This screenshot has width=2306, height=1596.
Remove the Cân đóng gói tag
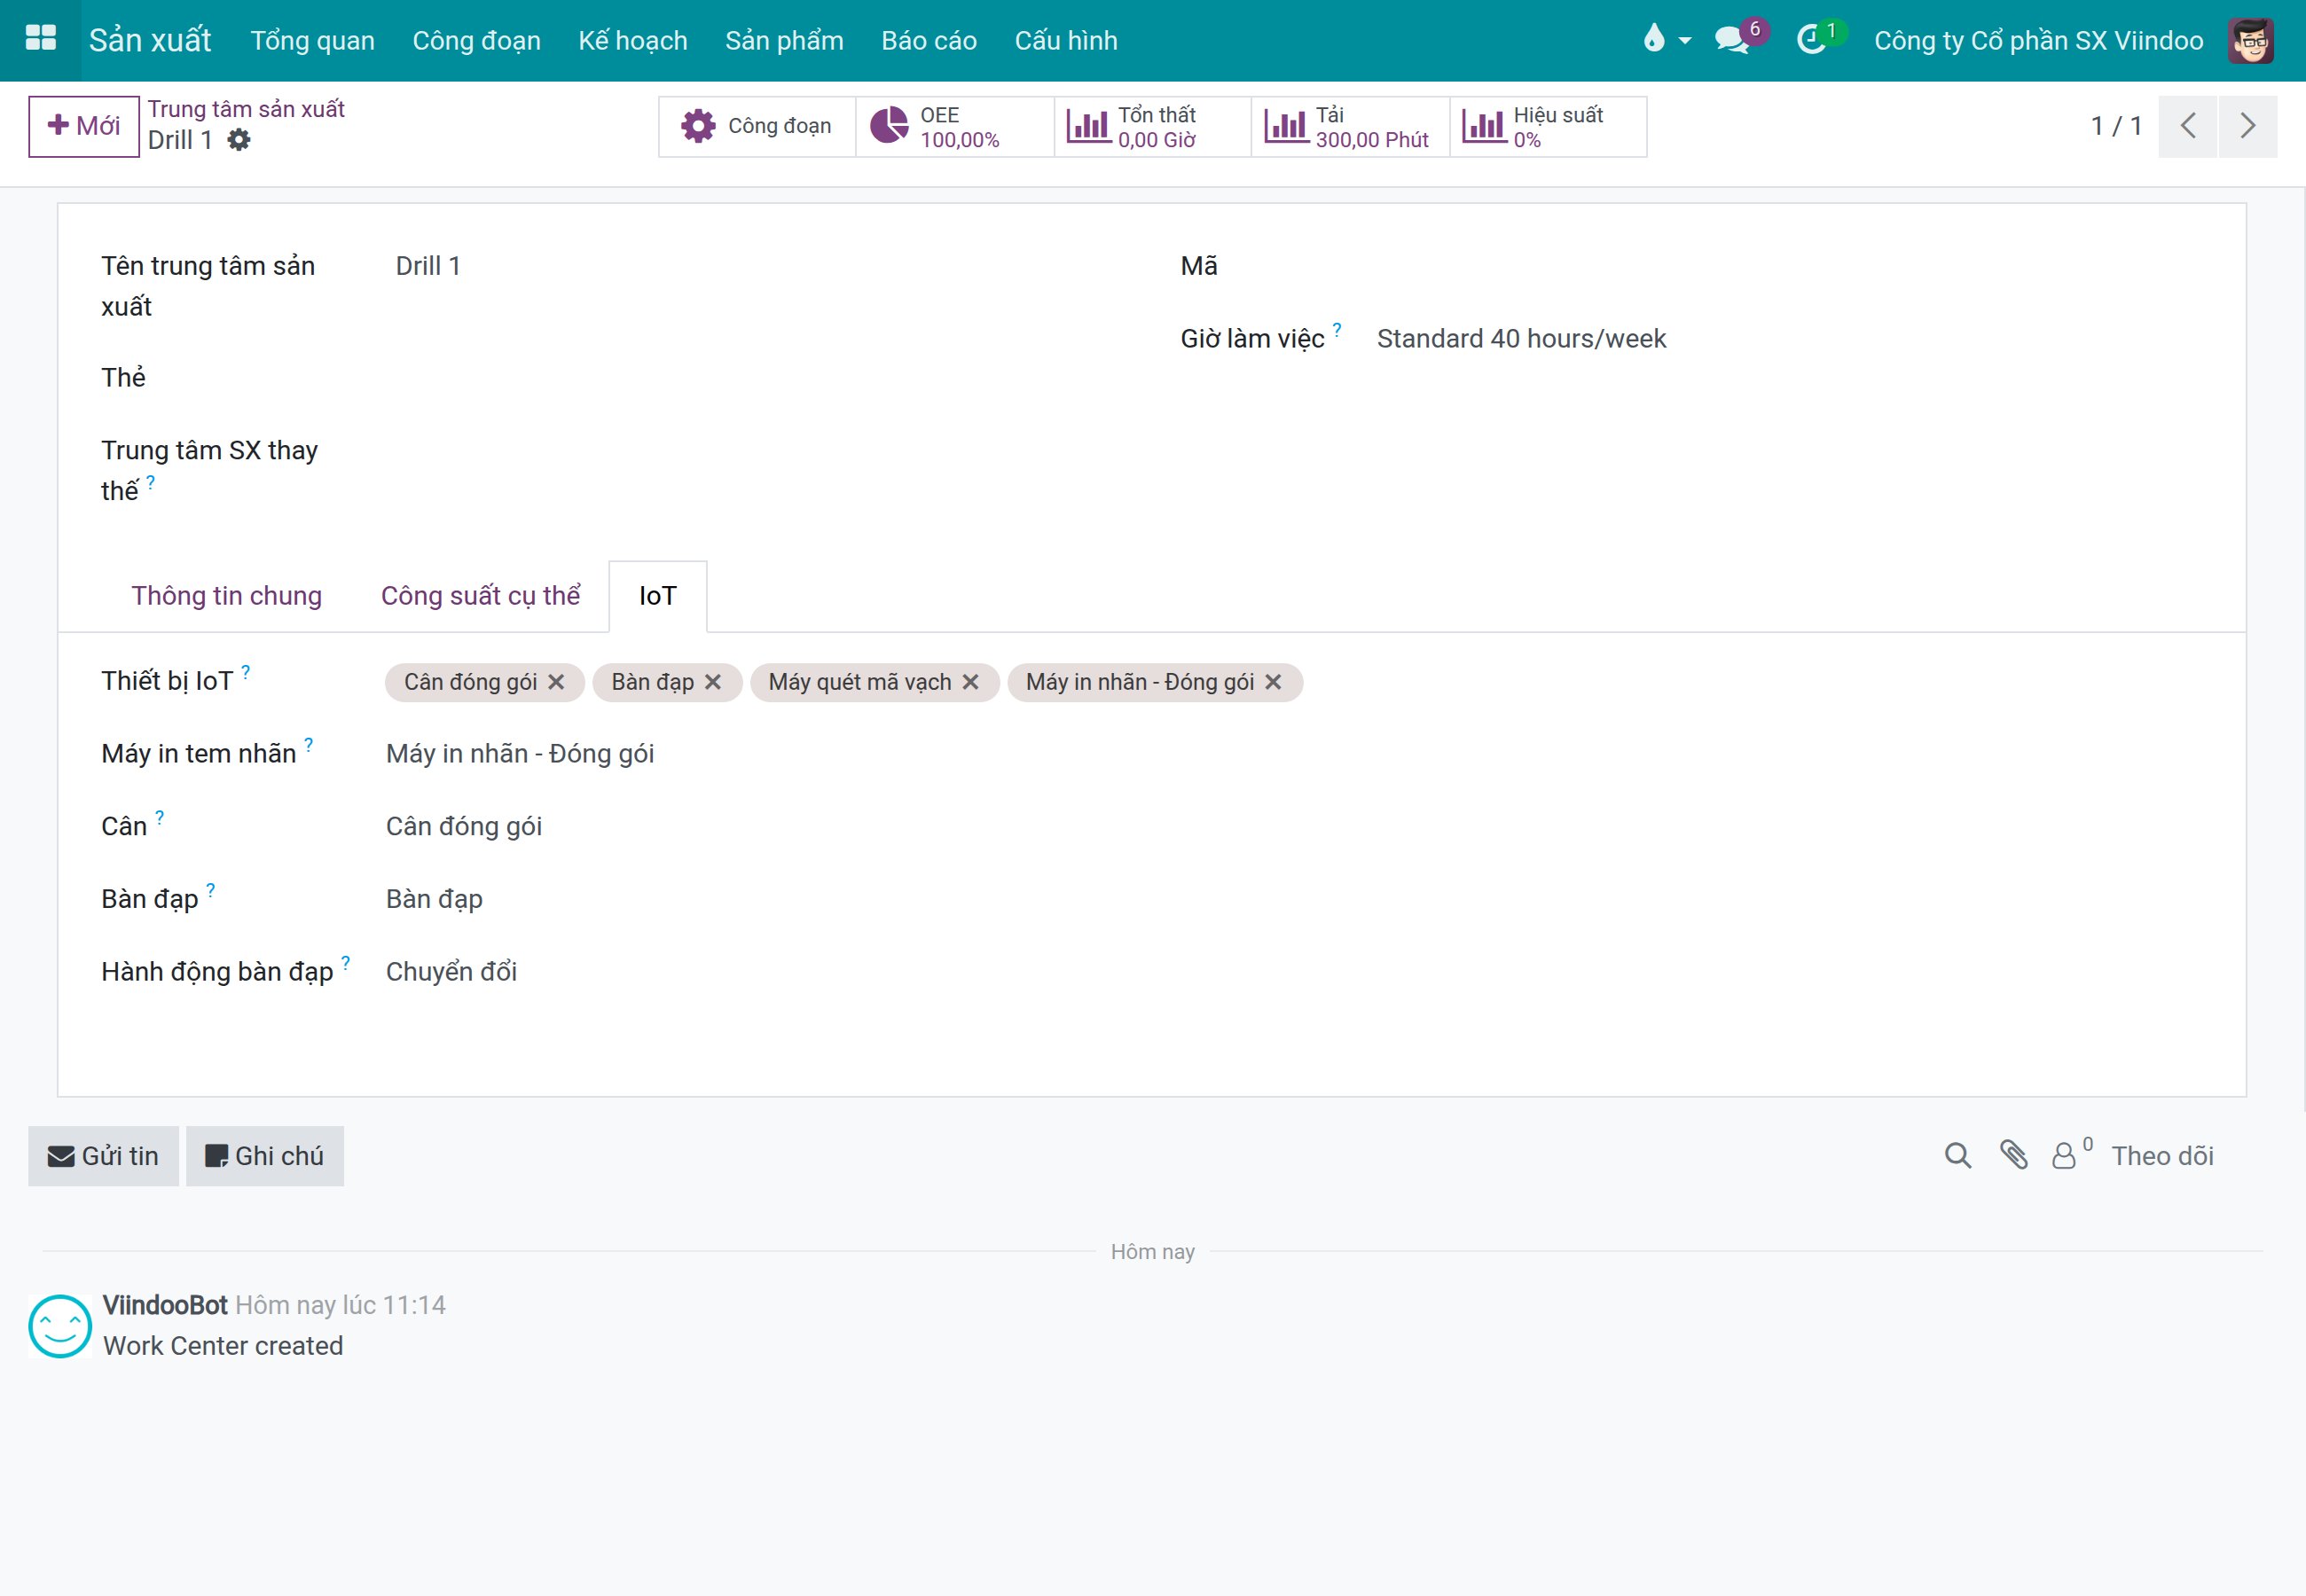tap(556, 682)
